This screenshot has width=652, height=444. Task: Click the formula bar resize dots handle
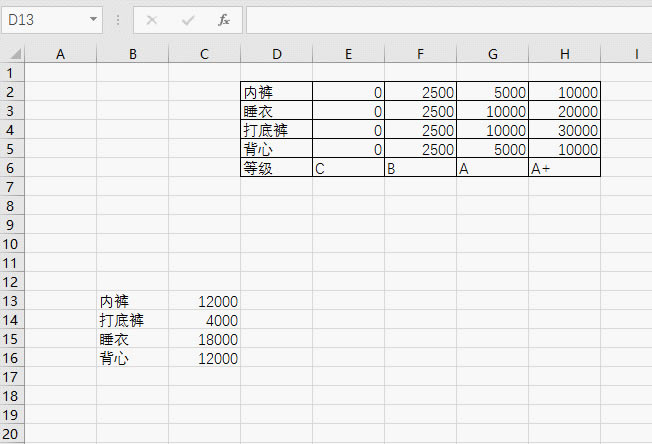[x=118, y=20]
